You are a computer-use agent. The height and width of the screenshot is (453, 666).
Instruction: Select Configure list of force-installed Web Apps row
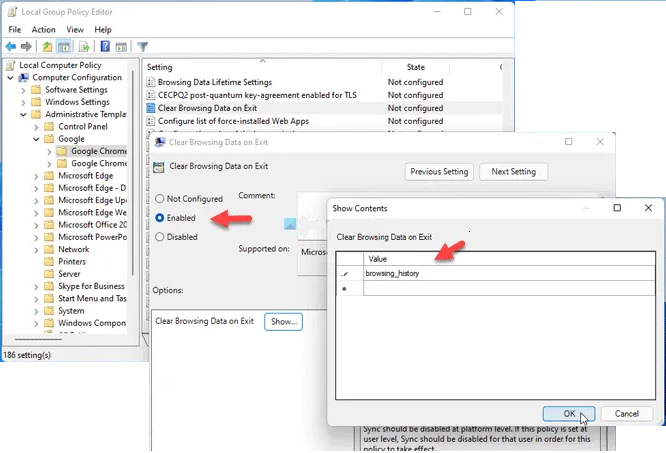[x=323, y=121]
